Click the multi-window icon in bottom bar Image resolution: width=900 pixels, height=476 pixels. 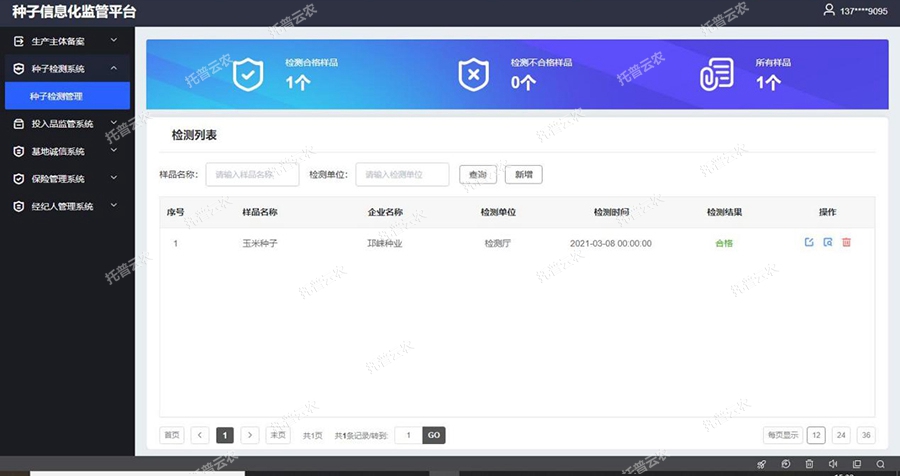pyautogui.click(x=857, y=465)
